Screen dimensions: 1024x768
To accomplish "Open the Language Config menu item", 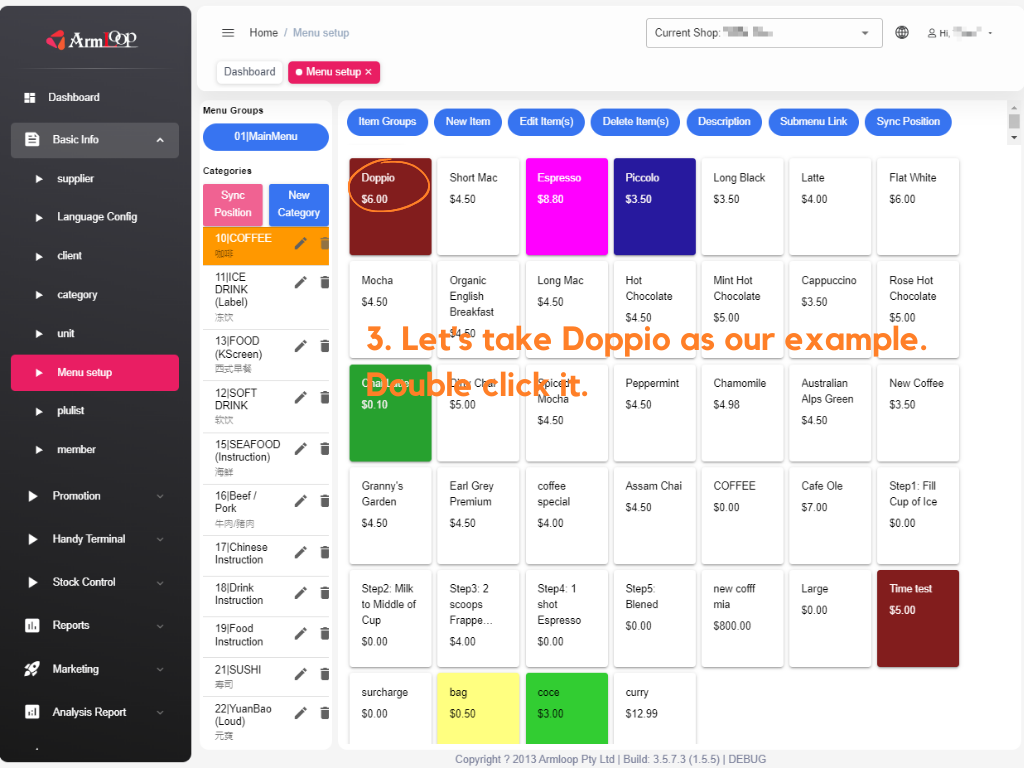I will tap(96, 217).
